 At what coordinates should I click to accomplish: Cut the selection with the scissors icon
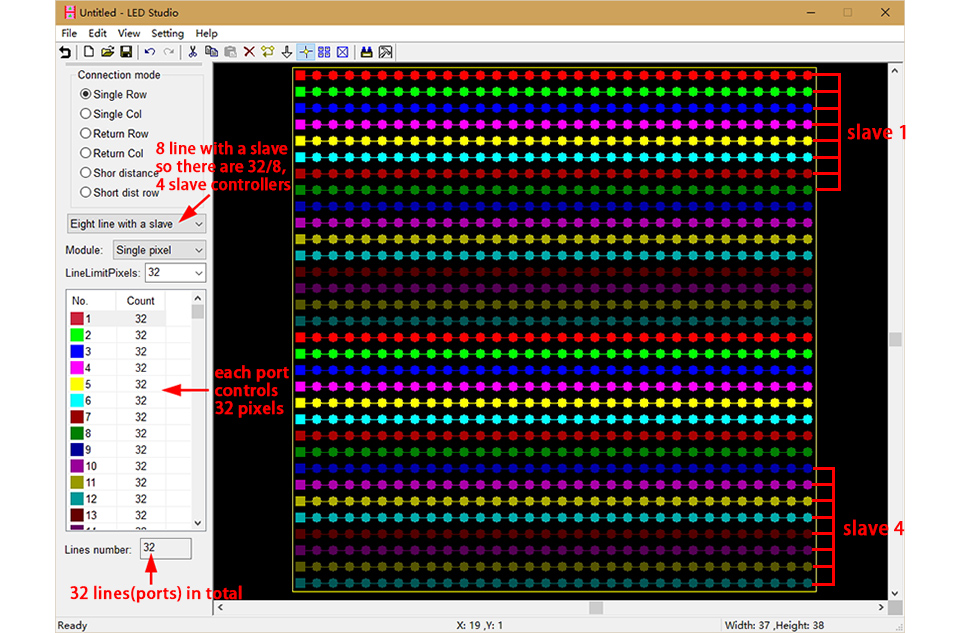click(x=192, y=52)
